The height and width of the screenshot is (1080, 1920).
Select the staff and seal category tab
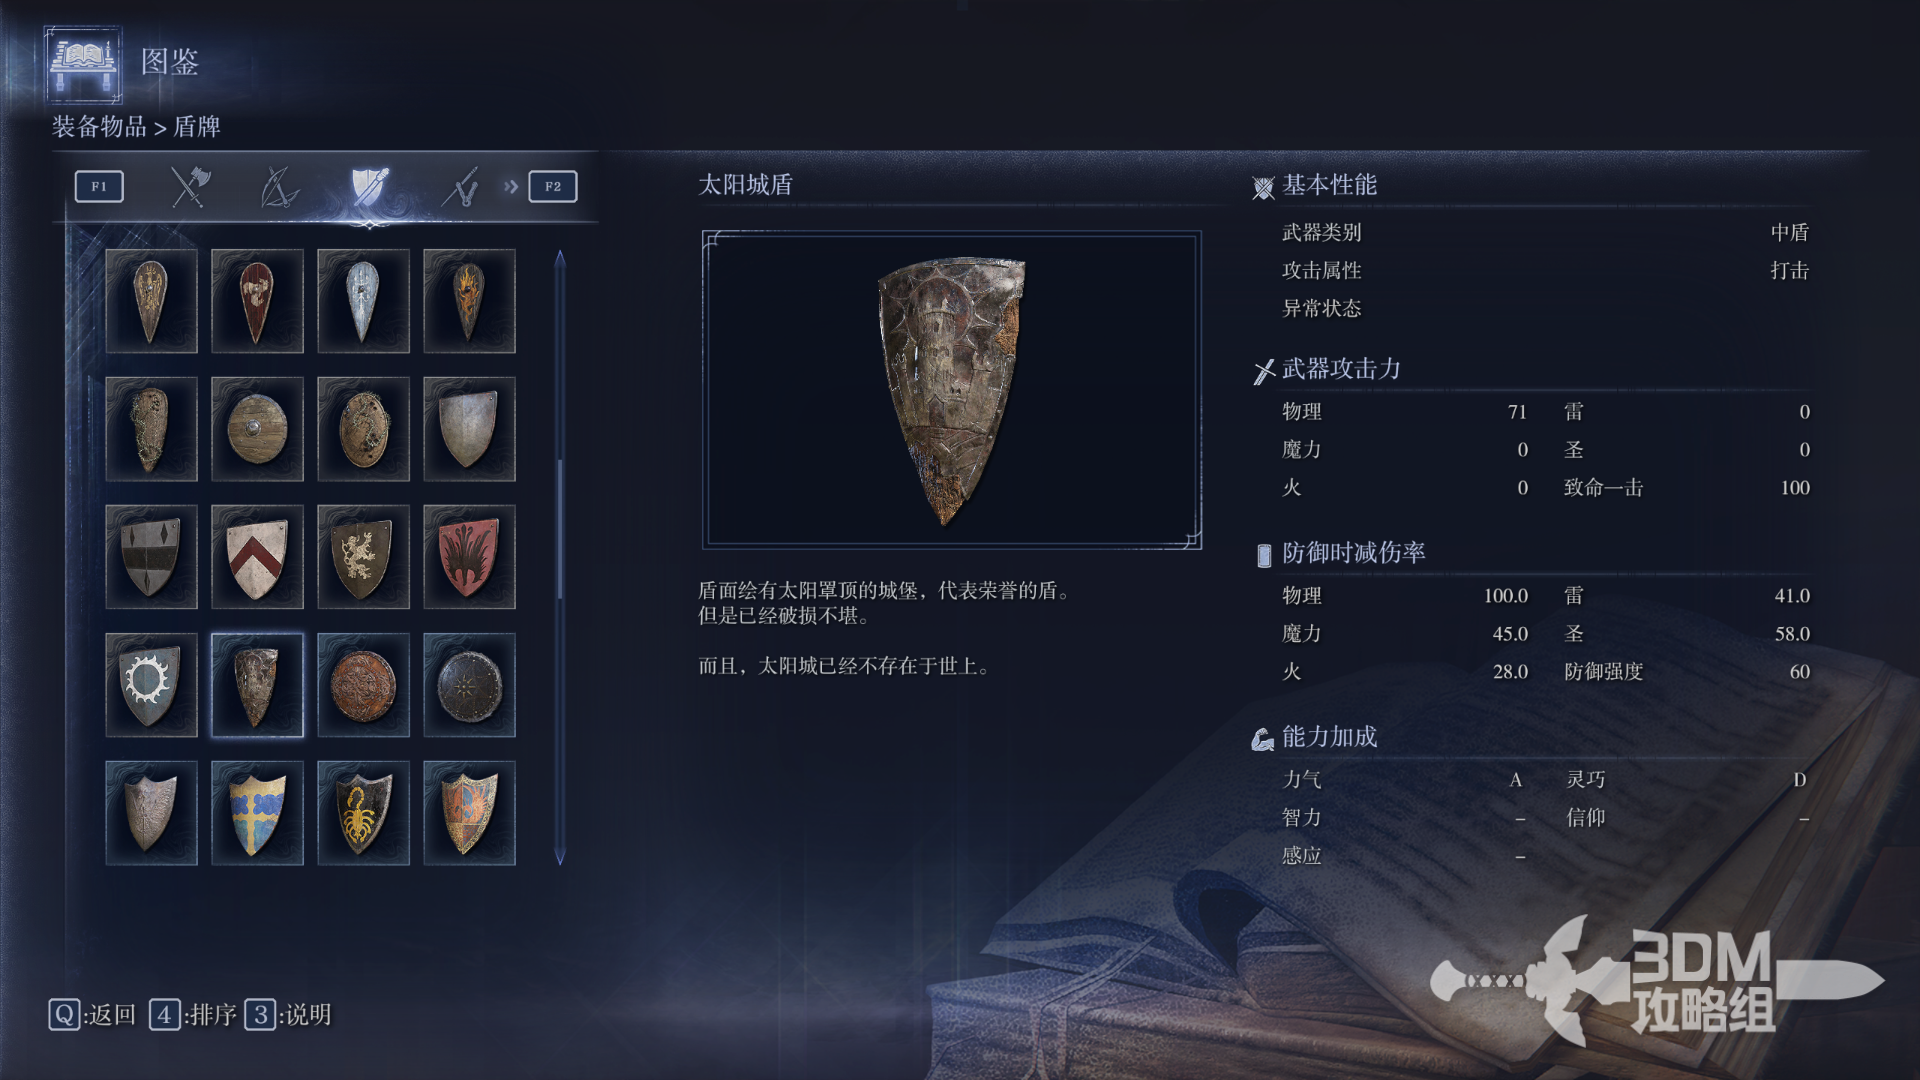(461, 187)
